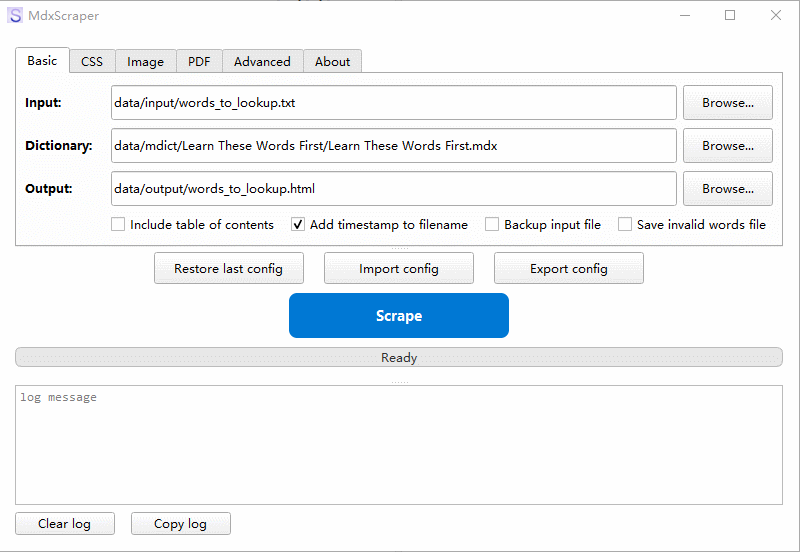The image size is (800, 552).
Task: Go to the PDF tab
Action: coord(199,61)
